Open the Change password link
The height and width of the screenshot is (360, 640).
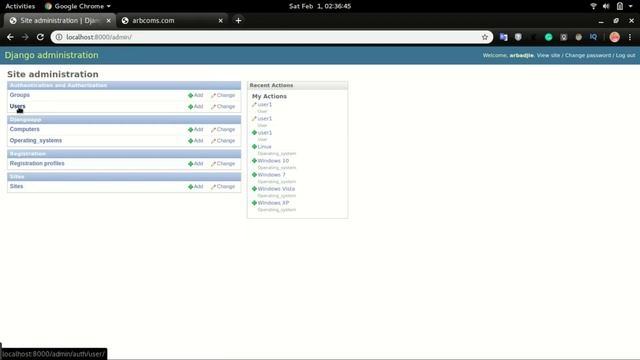[x=588, y=55]
